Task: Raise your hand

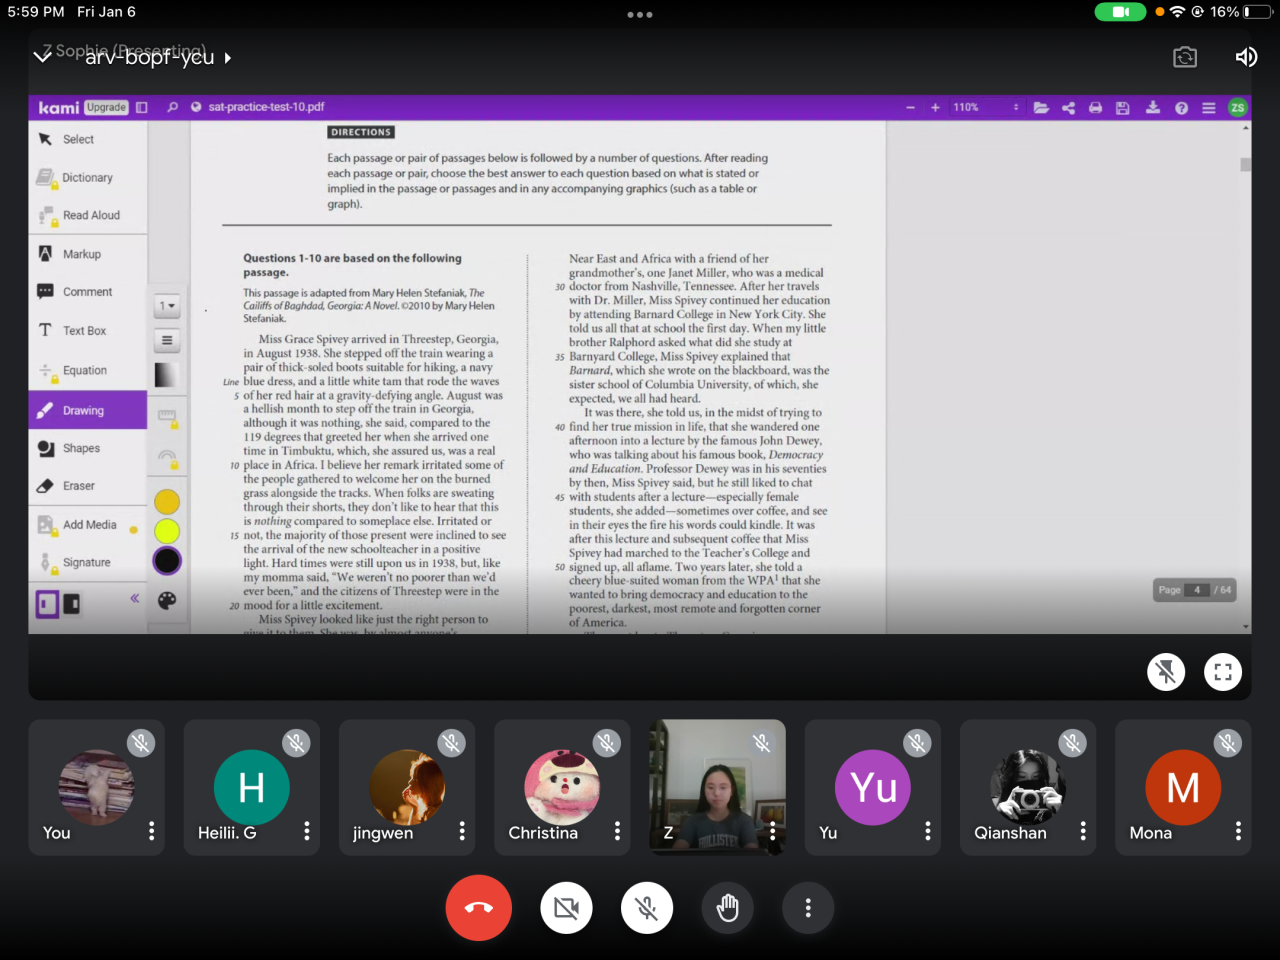Action: [x=728, y=908]
